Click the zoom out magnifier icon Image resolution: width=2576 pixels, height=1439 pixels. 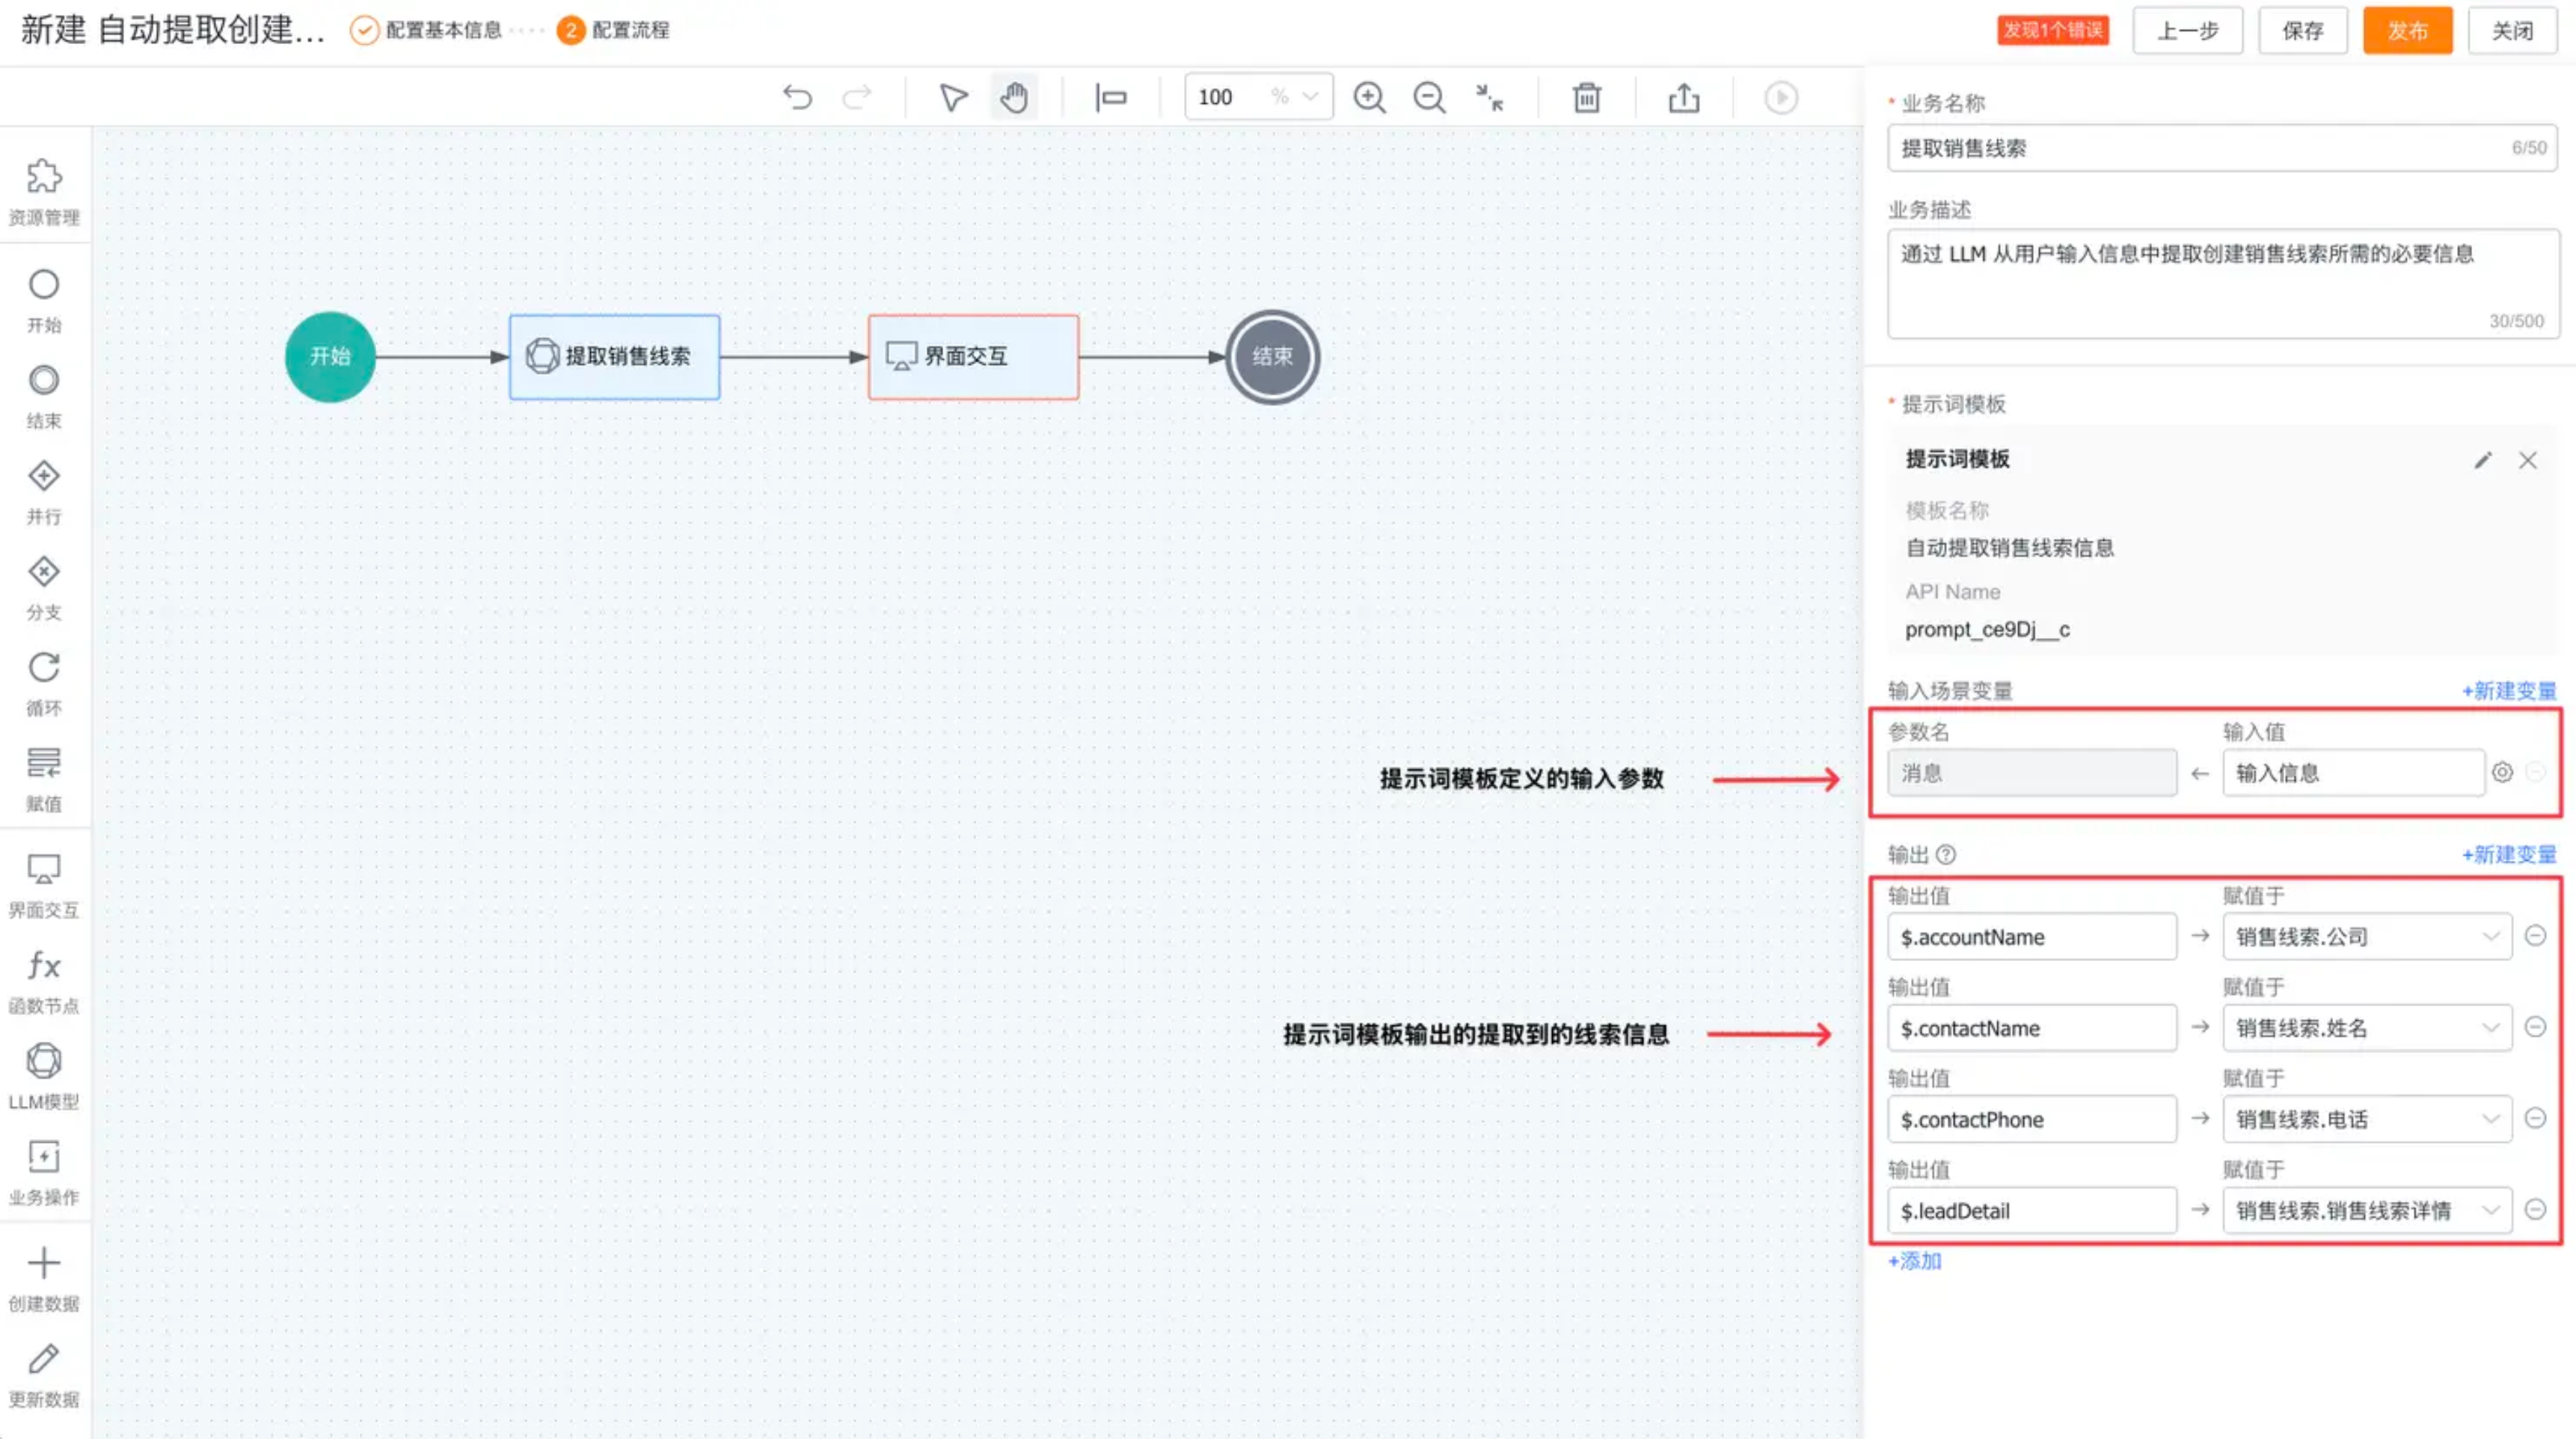point(1429,97)
